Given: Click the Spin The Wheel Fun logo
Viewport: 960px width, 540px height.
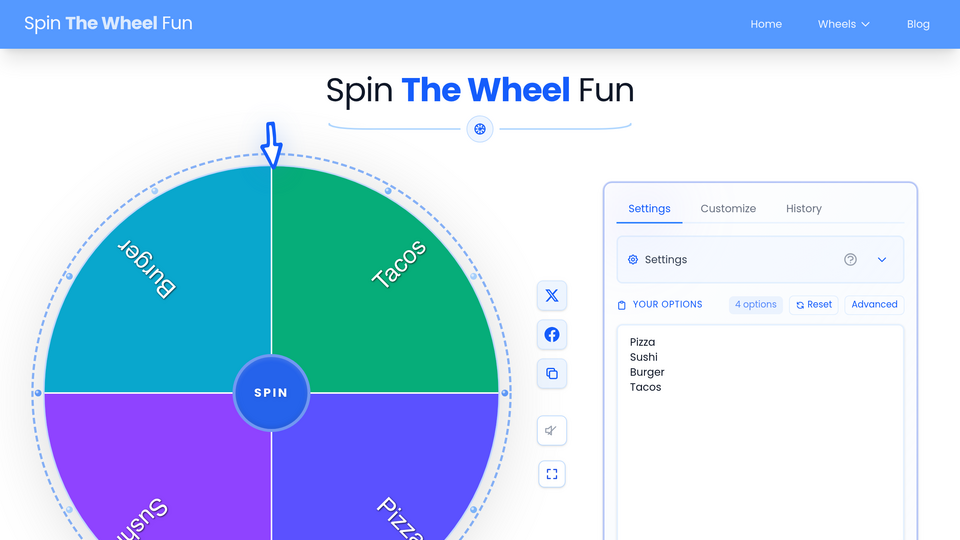Looking at the screenshot, I should [108, 23].
